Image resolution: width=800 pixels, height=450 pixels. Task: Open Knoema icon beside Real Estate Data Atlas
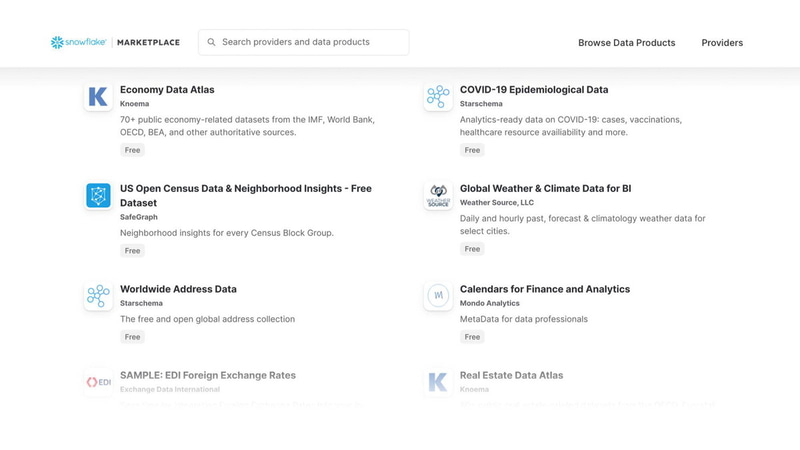tap(438, 382)
